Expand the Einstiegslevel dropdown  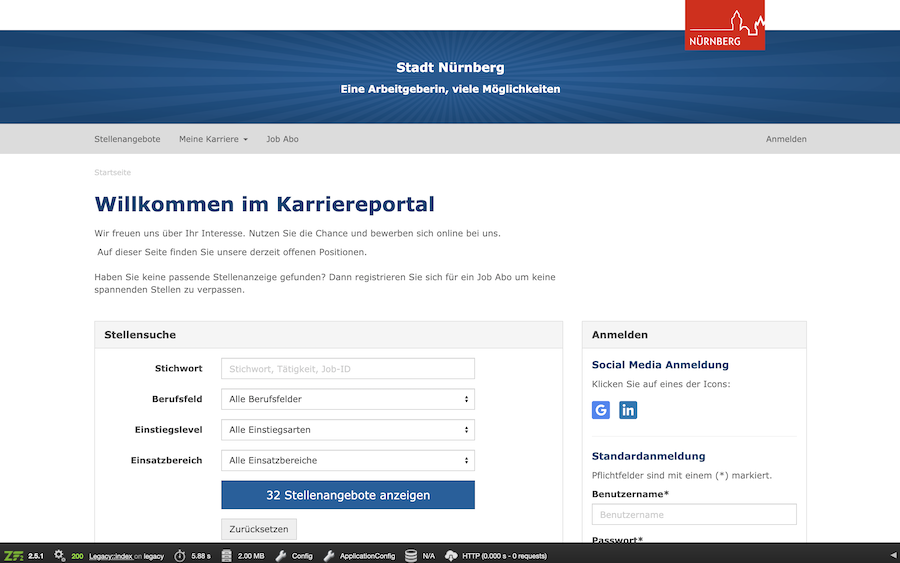347,430
